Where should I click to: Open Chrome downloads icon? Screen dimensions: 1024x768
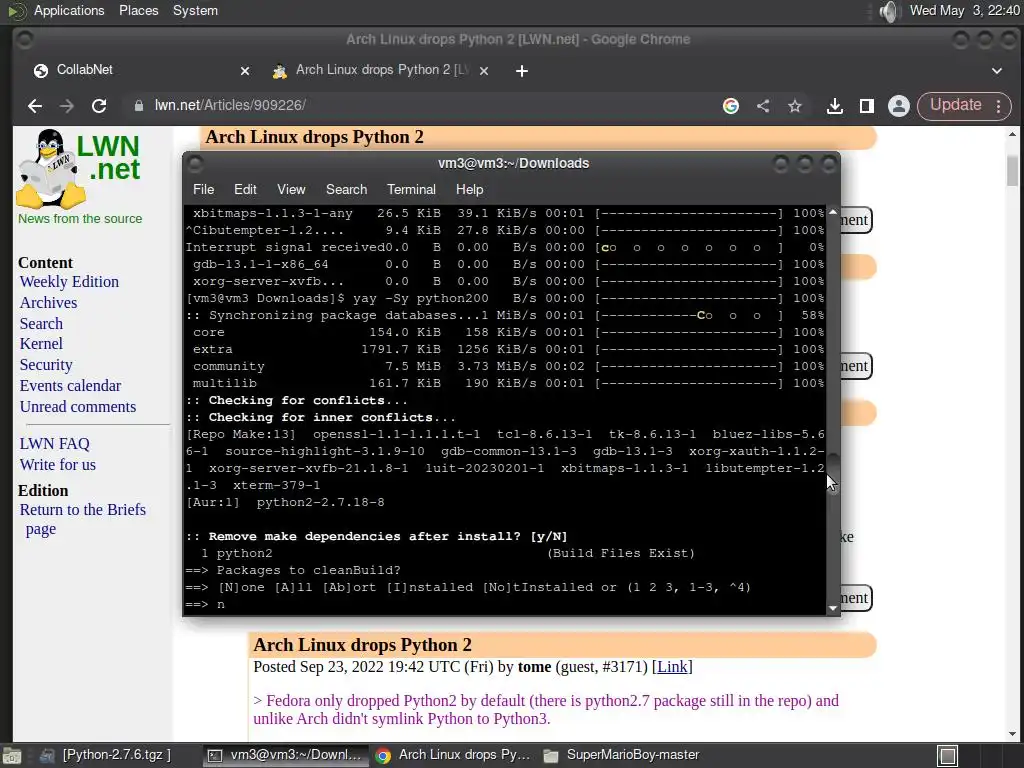click(835, 106)
